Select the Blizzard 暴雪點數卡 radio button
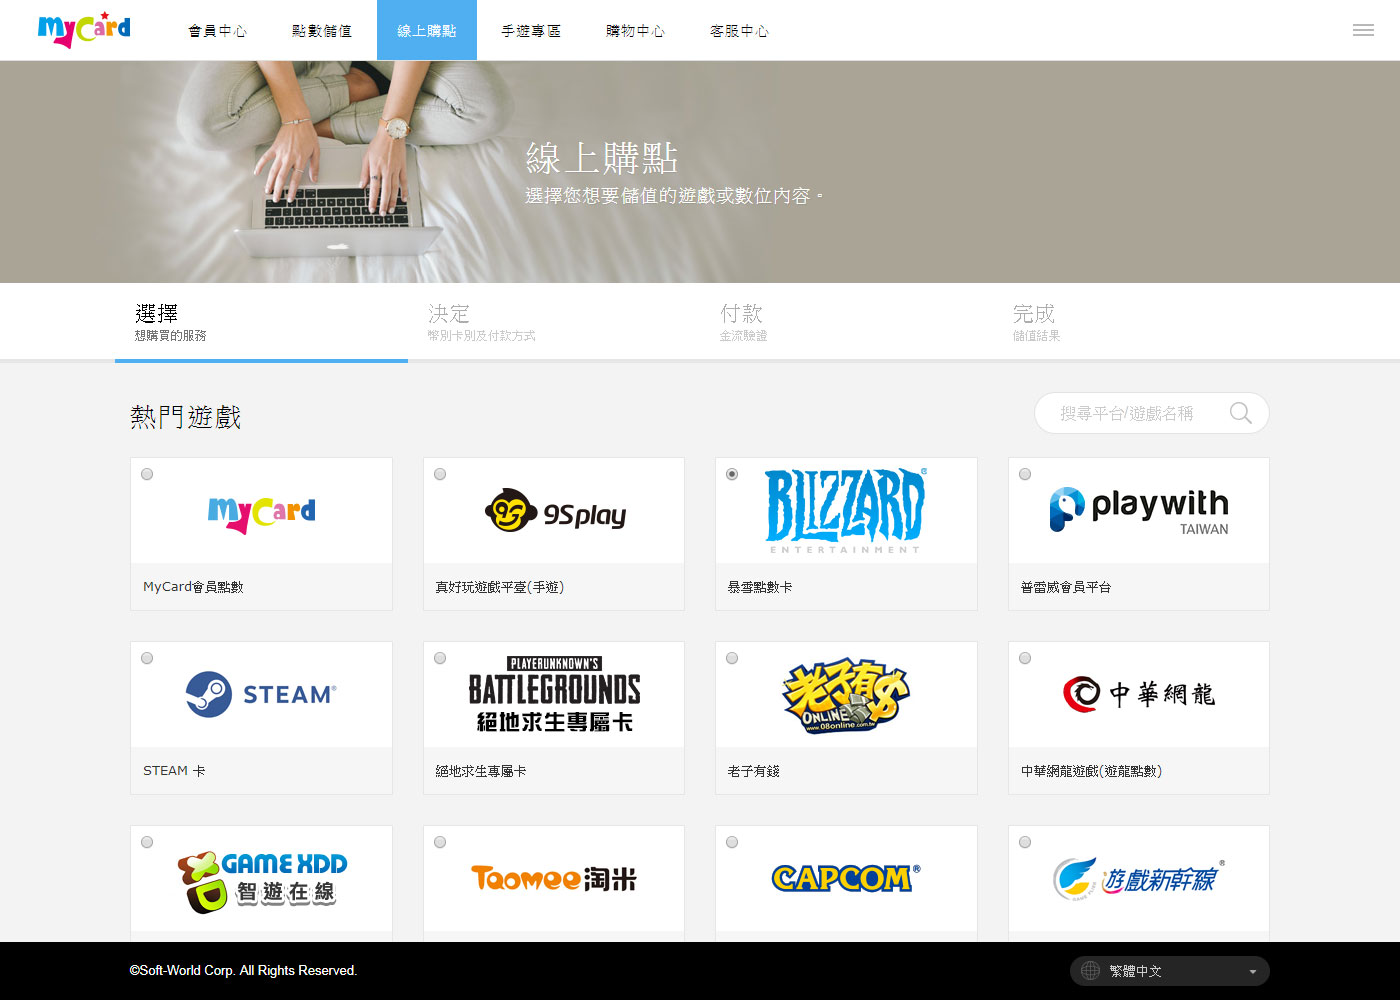 pyautogui.click(x=732, y=474)
